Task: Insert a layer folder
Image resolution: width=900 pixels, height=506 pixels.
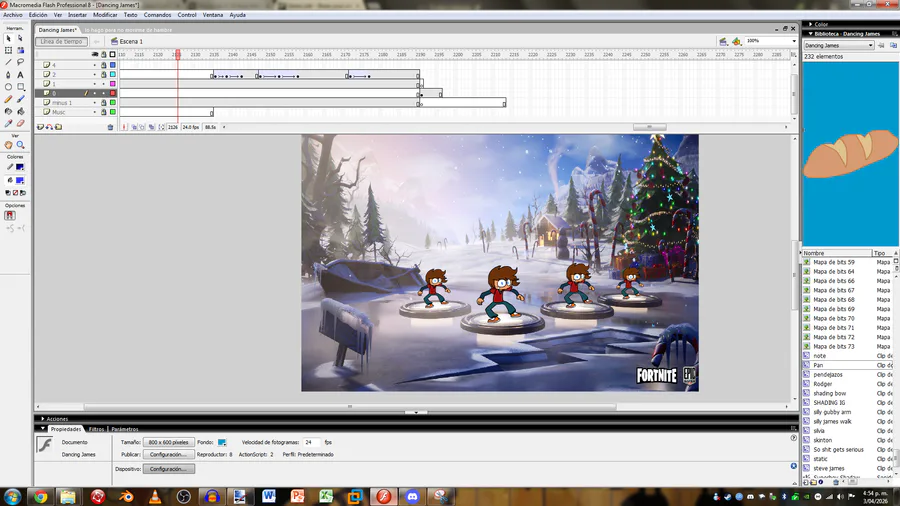Action: click(59, 127)
